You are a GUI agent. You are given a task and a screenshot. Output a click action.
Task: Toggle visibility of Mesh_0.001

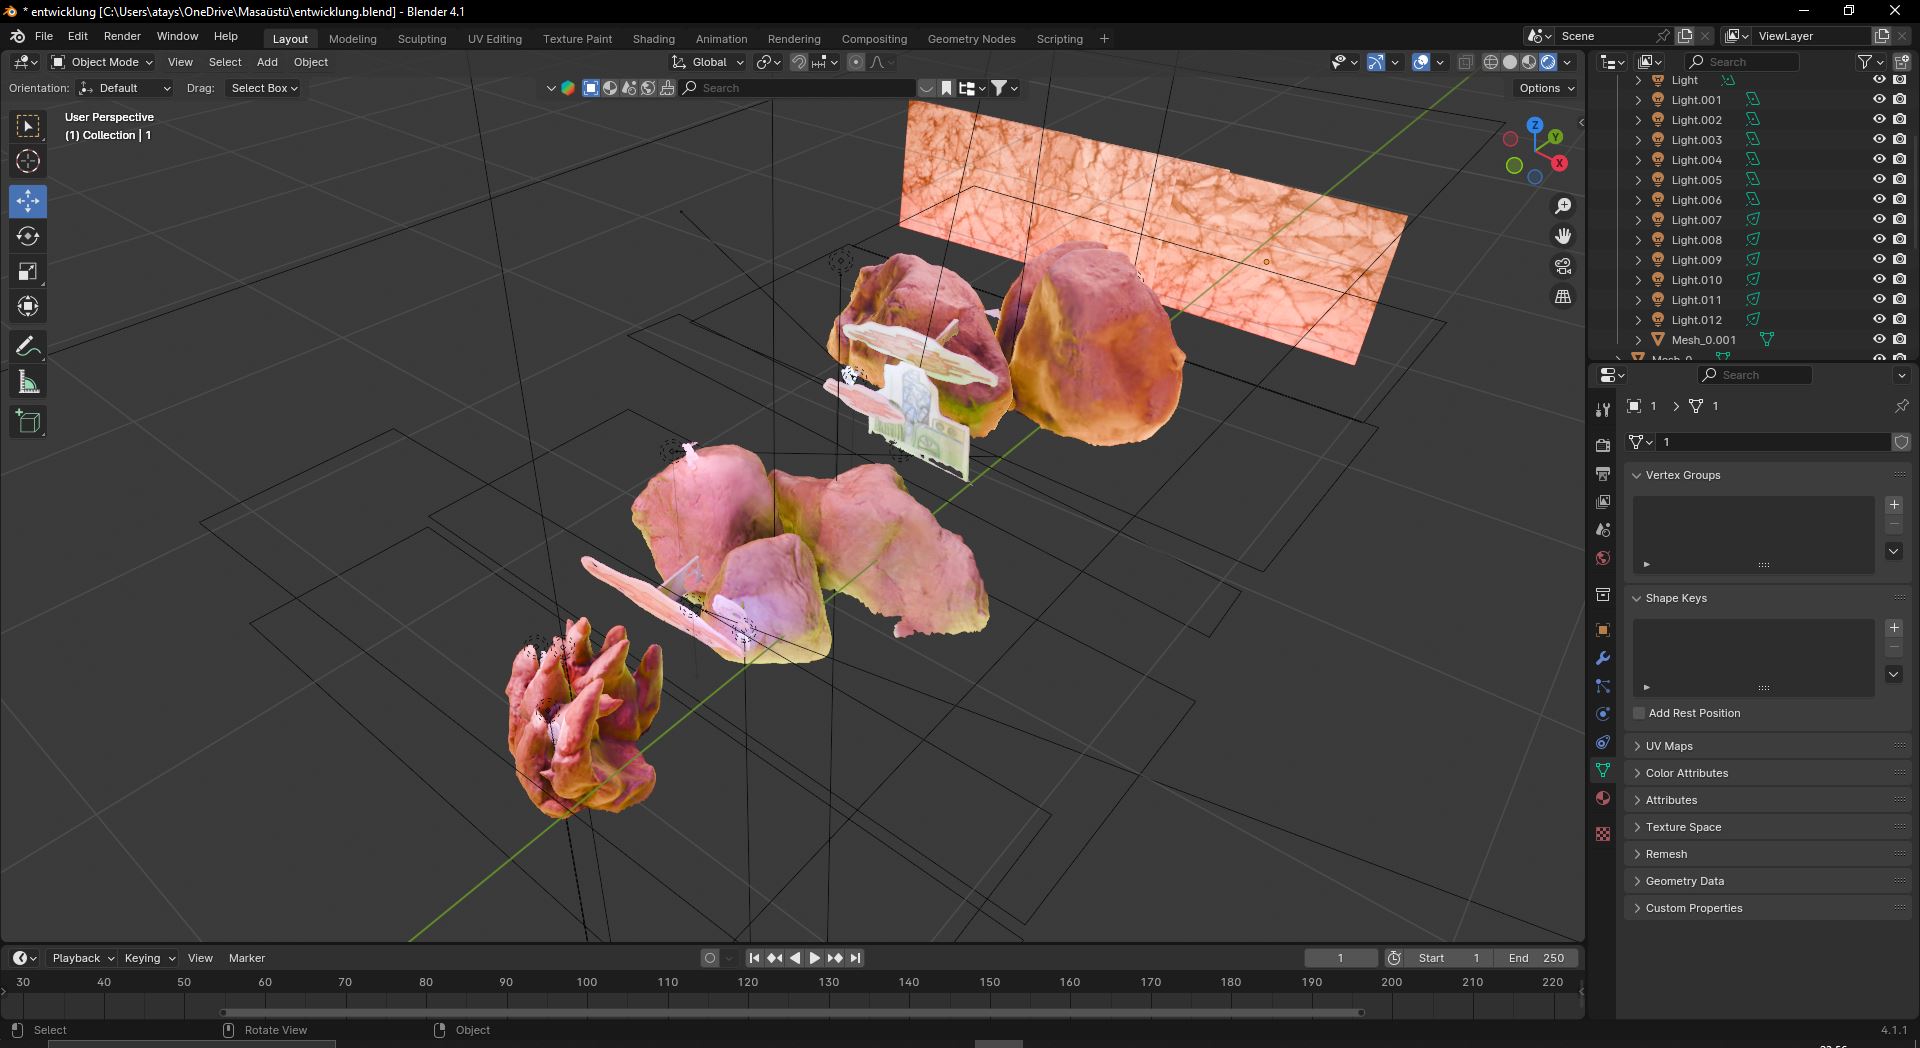(1879, 340)
